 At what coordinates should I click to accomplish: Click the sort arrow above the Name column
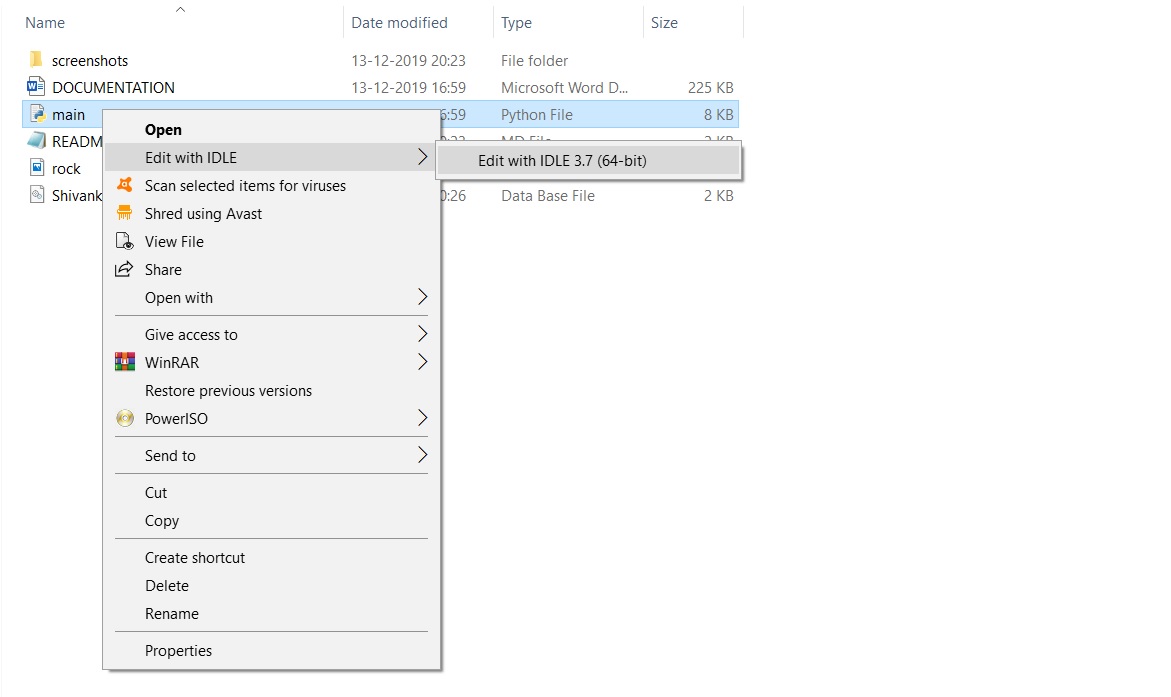click(x=180, y=10)
